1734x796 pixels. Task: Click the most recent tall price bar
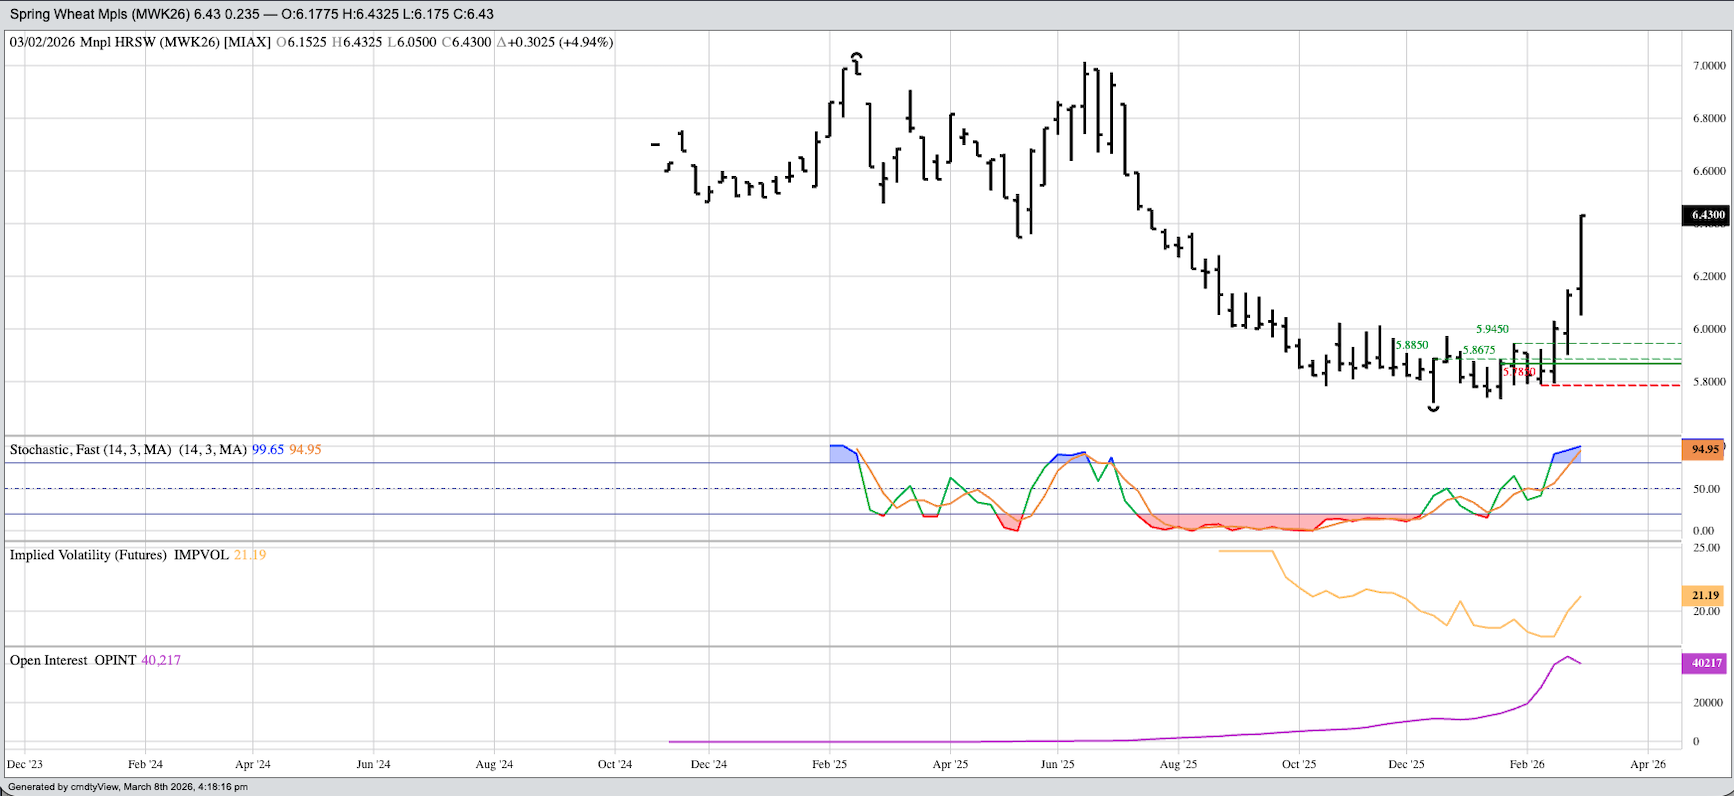1581,265
